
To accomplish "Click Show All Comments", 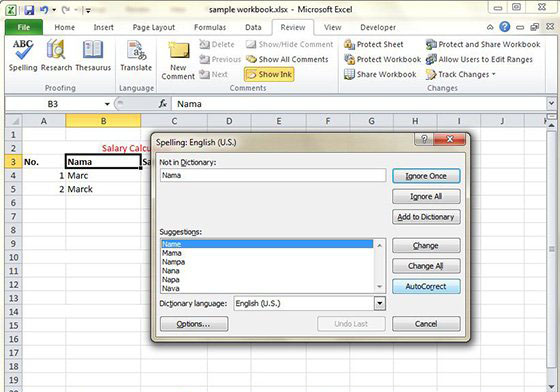I will 287,59.
